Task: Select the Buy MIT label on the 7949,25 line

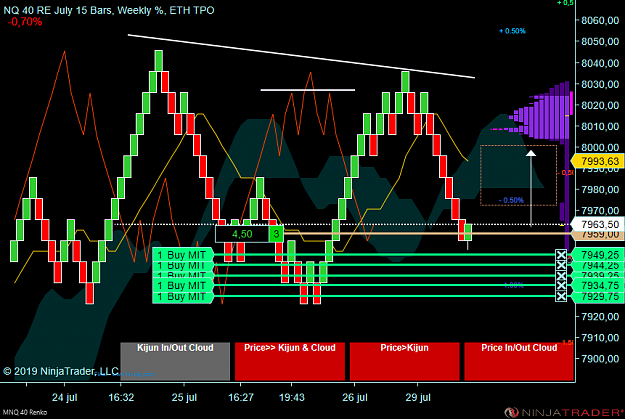Action: point(183,255)
